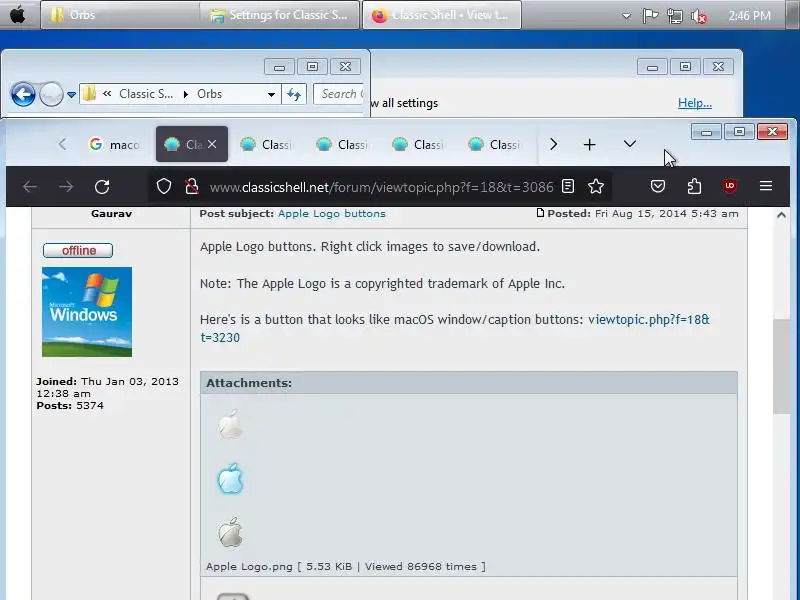Go forward in the Orbs Explorer window
The width and height of the screenshot is (800, 600).
51,94
